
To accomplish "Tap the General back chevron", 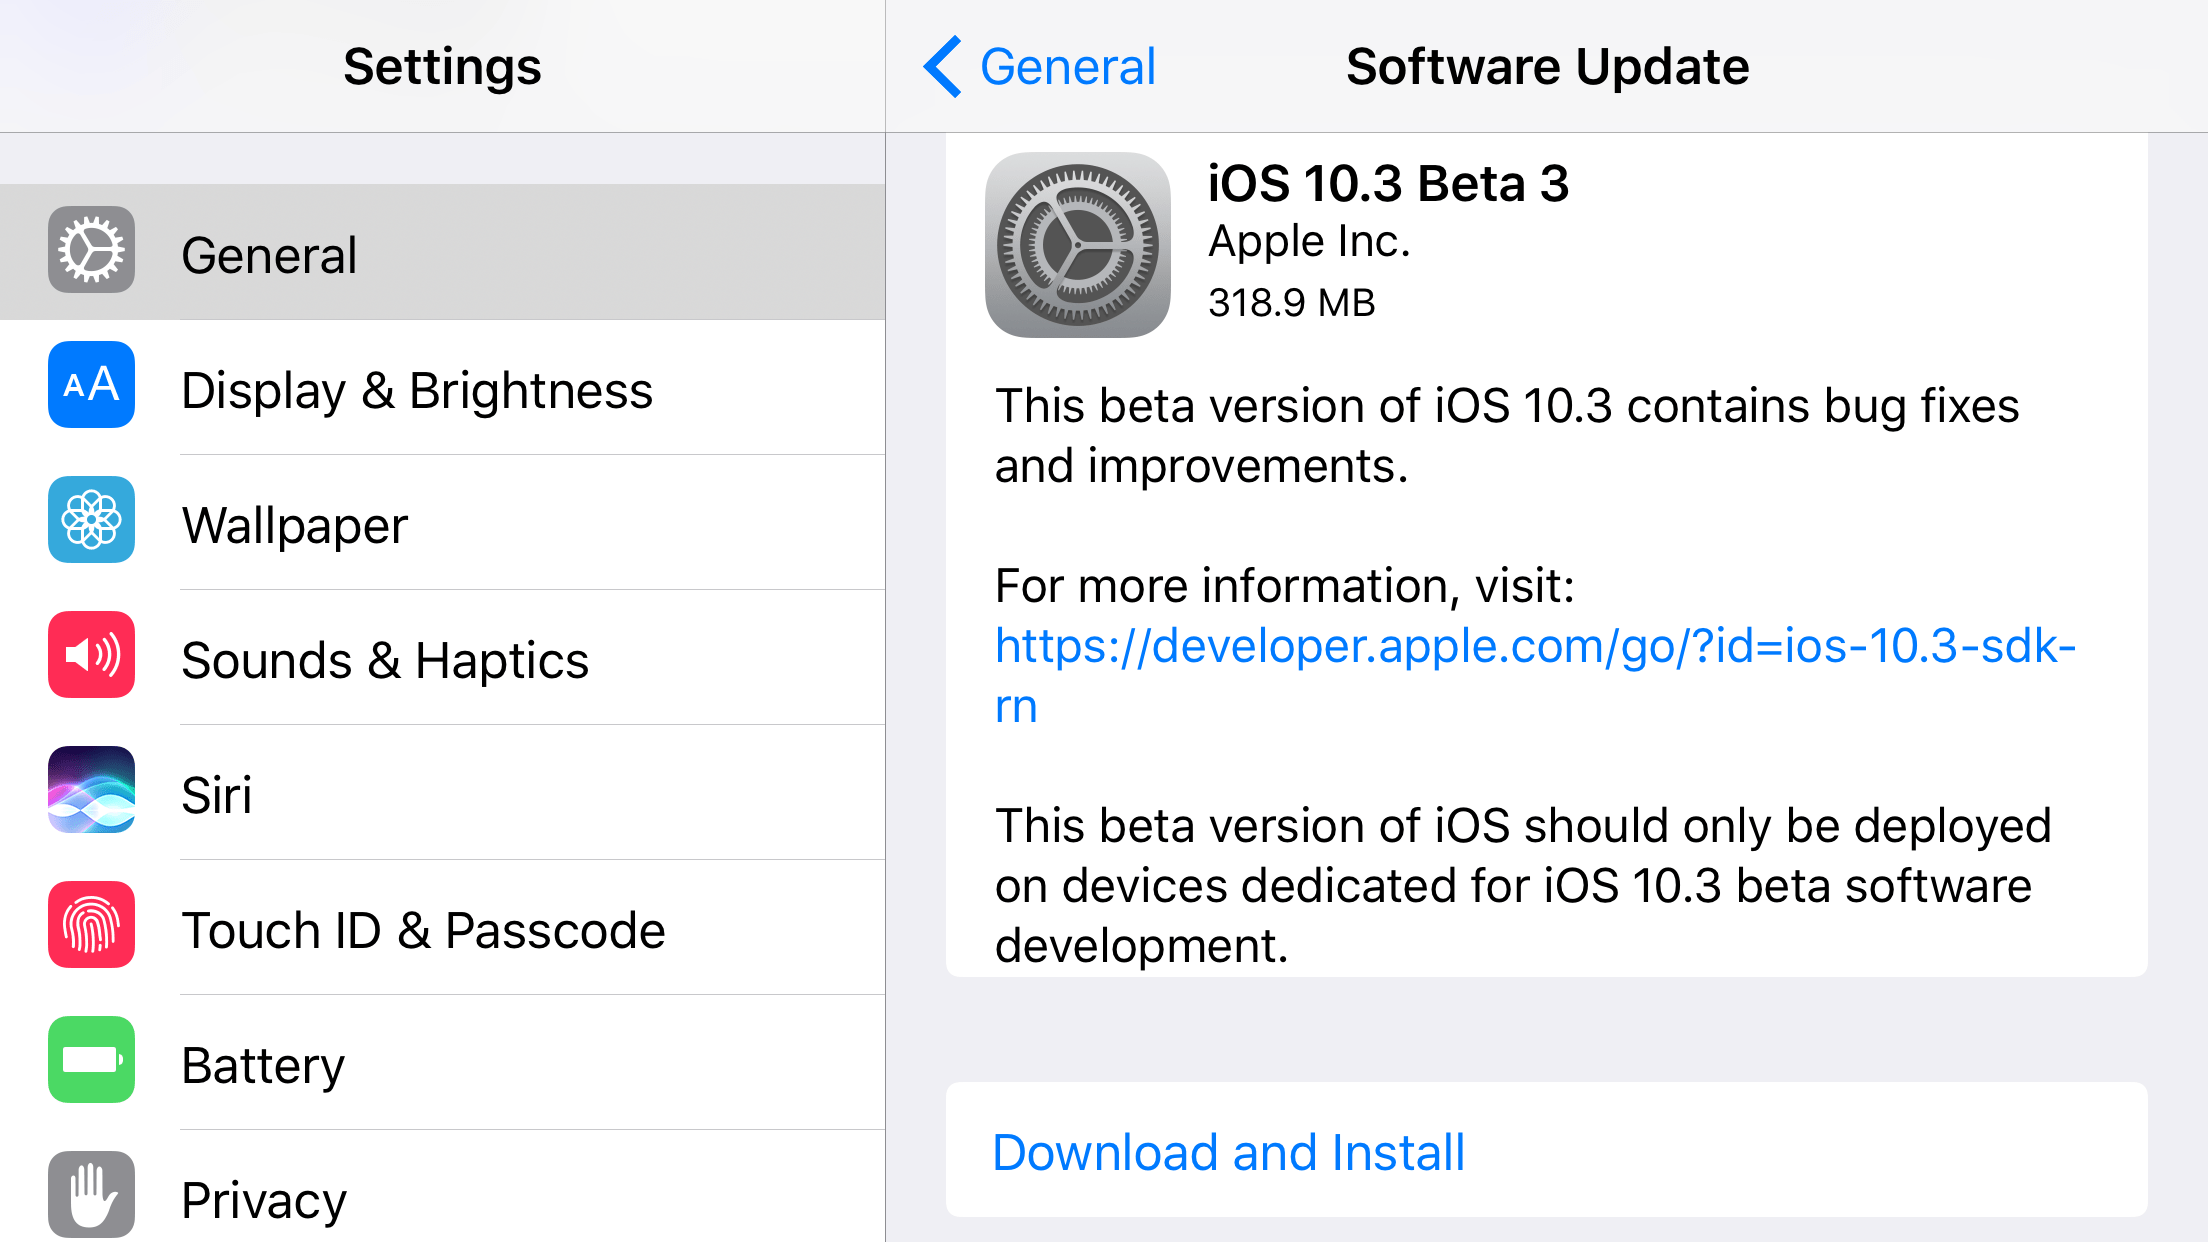I will pyautogui.click(x=1037, y=66).
